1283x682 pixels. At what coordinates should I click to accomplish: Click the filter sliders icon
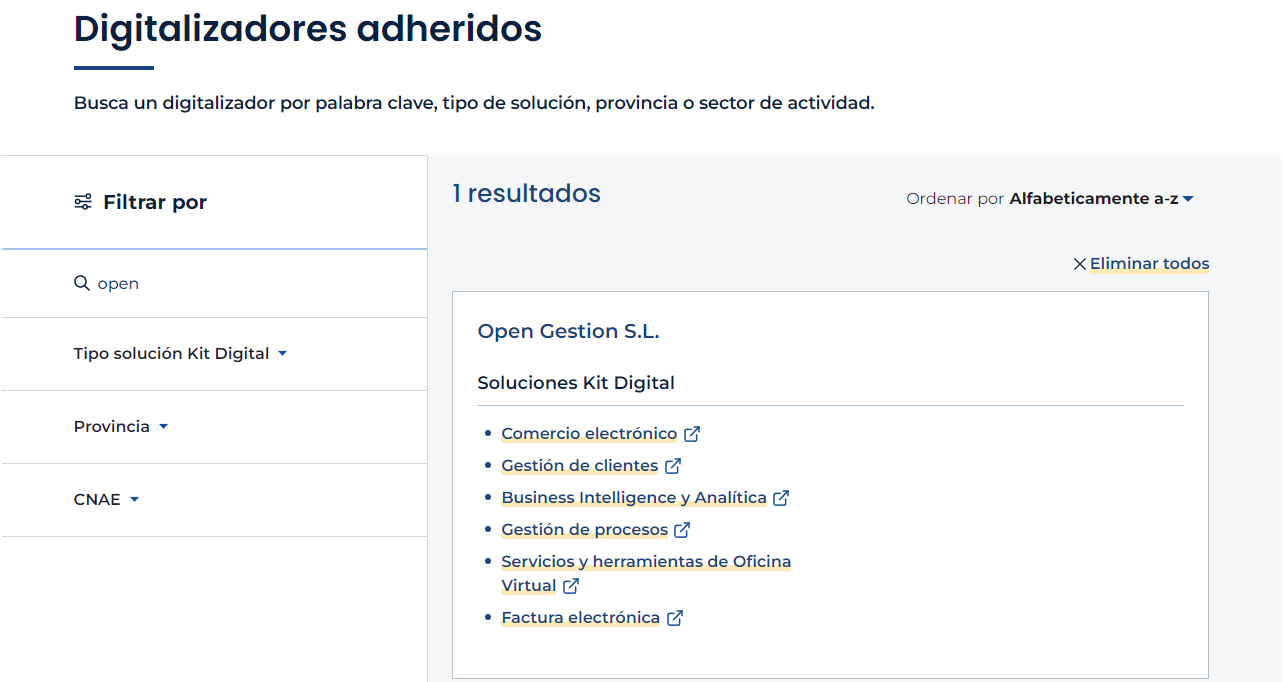pos(83,202)
